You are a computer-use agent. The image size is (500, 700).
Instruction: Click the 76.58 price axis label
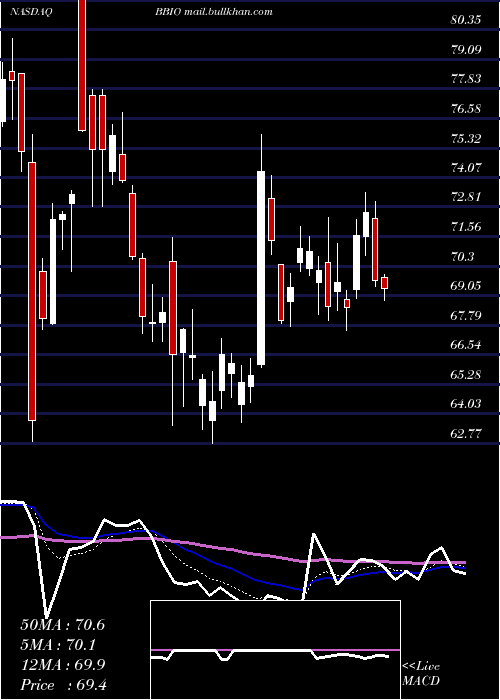[x=466, y=109]
